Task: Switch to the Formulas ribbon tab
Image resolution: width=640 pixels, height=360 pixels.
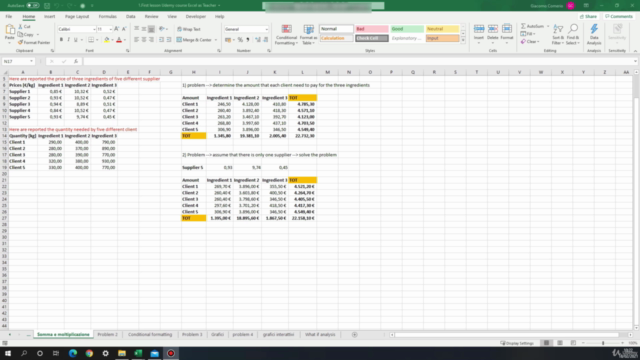Action: tap(107, 17)
